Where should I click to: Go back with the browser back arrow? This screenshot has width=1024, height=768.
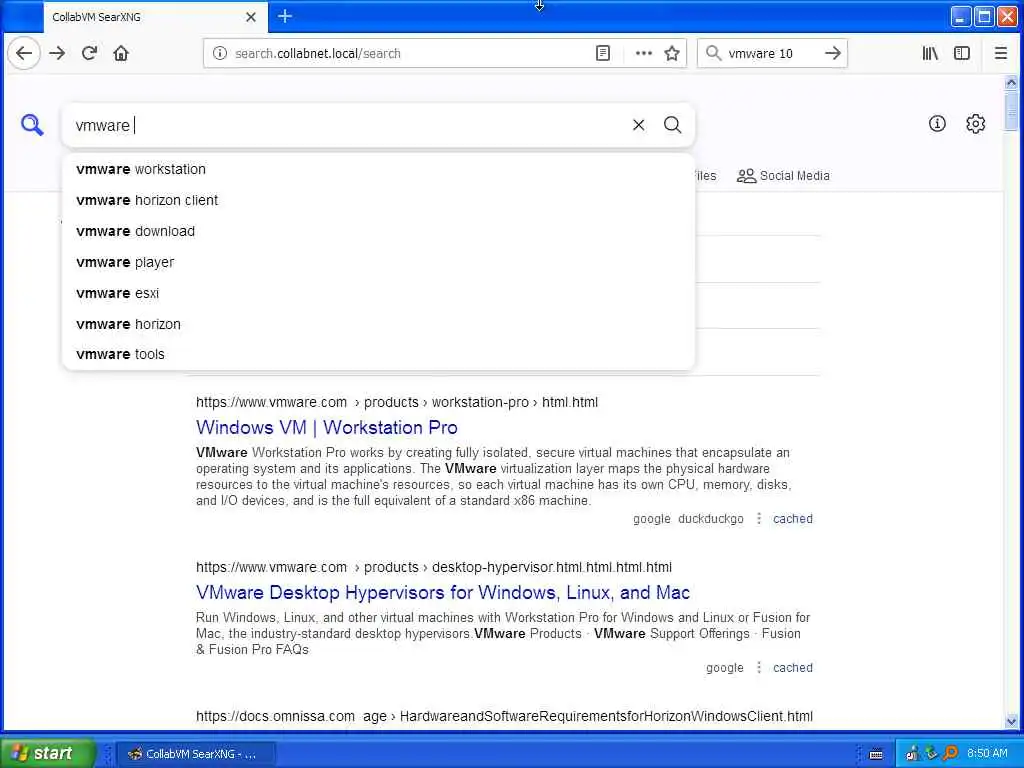point(24,54)
